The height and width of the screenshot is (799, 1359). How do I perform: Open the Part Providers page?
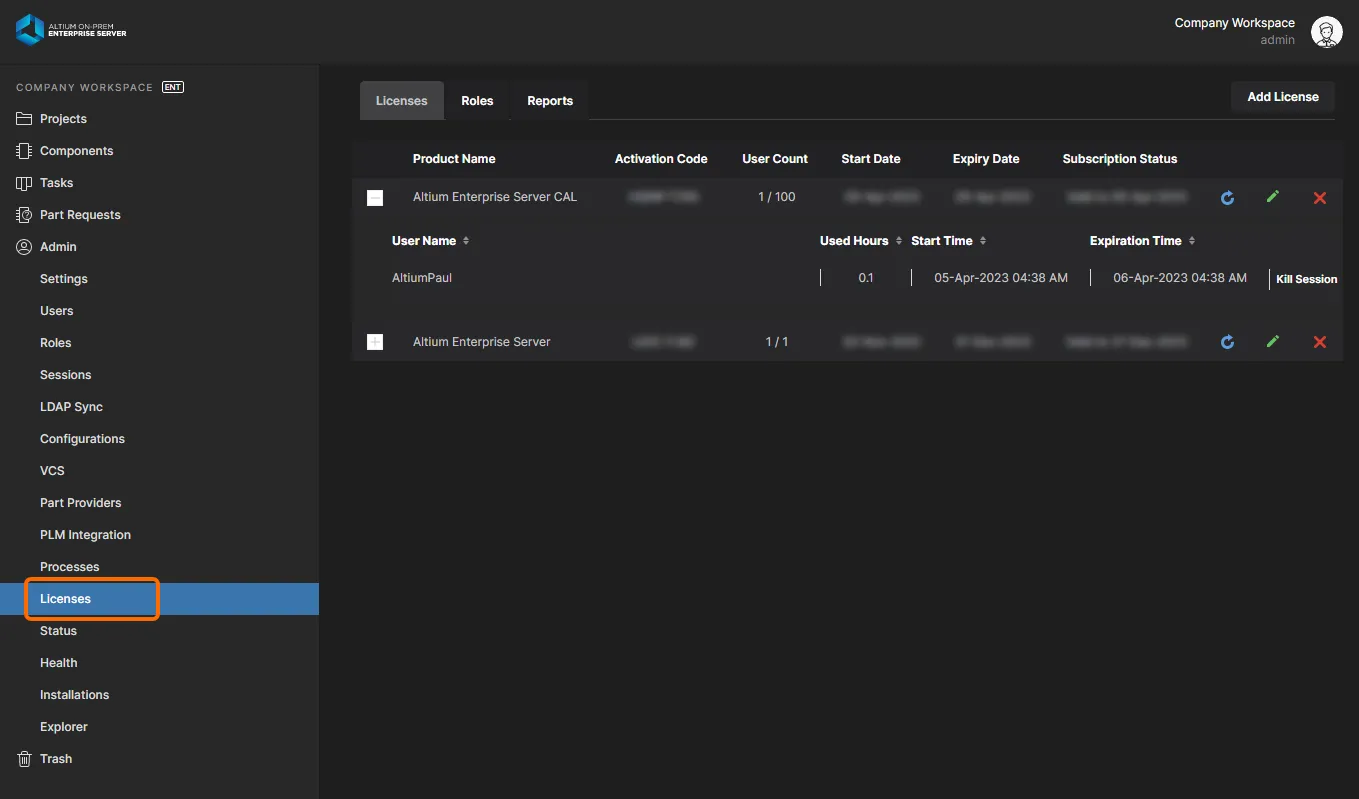pos(80,503)
